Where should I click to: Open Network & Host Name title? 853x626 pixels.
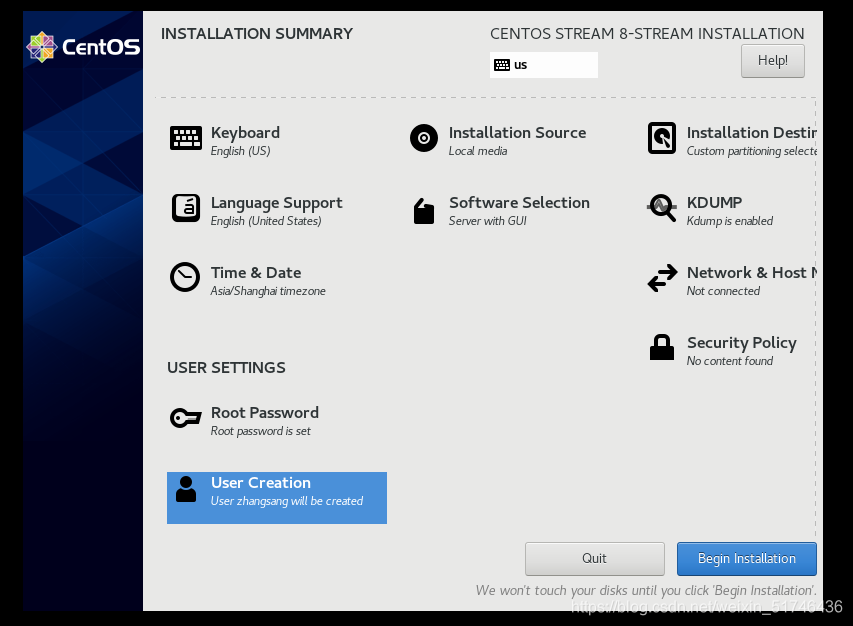coord(751,272)
